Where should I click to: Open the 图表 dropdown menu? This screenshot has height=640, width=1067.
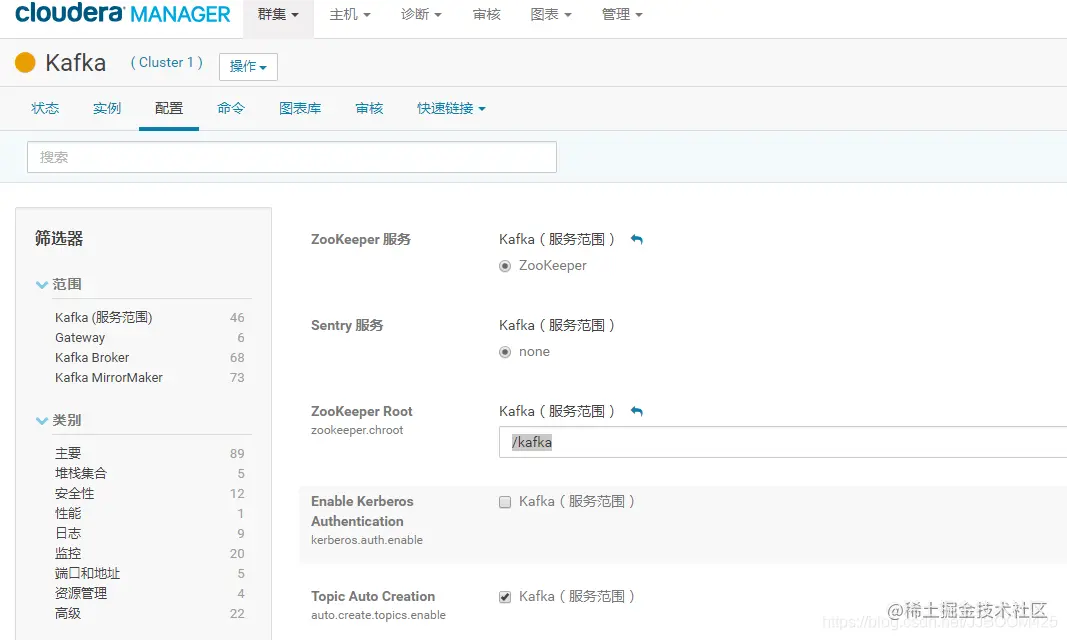[x=551, y=14]
